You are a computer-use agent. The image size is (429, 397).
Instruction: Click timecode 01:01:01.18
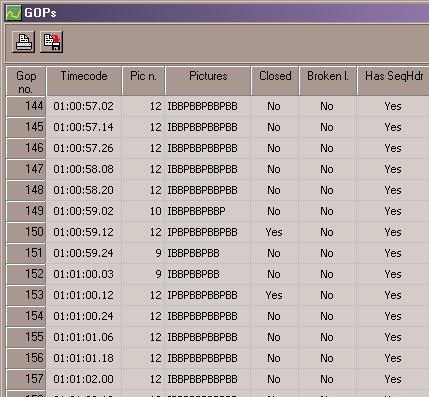[x=83, y=358]
